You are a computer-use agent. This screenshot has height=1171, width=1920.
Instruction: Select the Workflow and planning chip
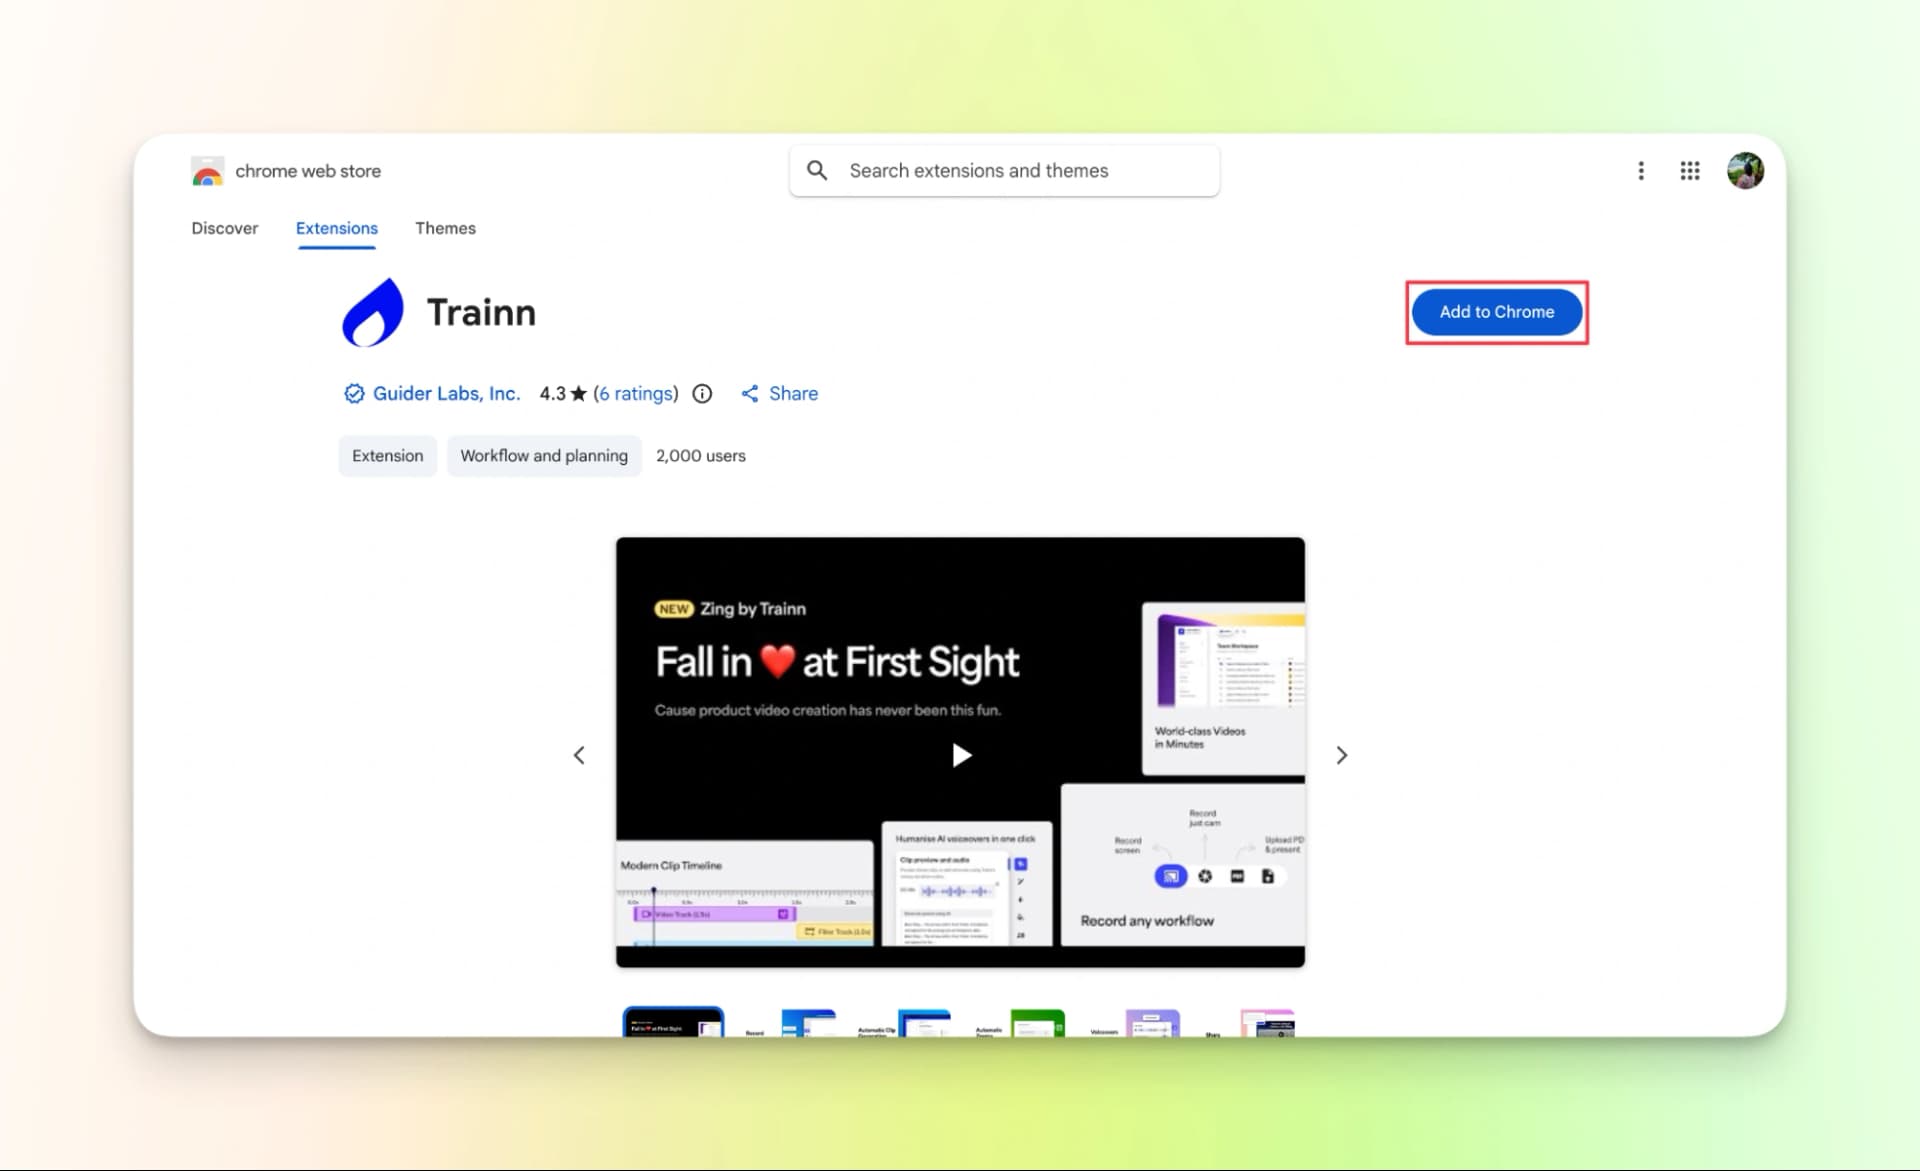coord(544,455)
